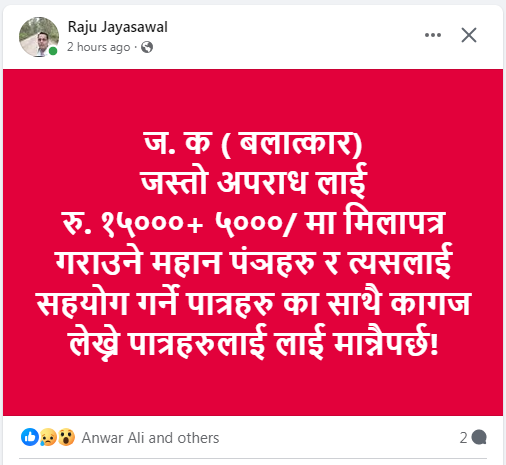Open the 2 hours ago timestamp
This screenshot has height=465, width=506.
point(98,47)
